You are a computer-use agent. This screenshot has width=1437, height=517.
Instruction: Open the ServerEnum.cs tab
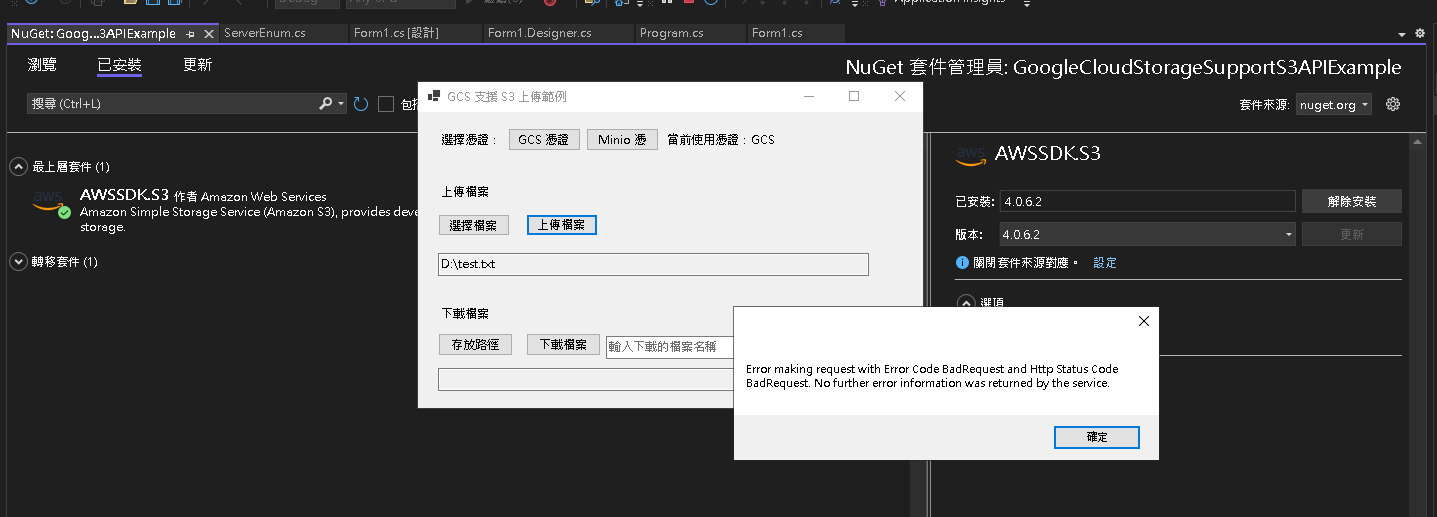coord(265,33)
